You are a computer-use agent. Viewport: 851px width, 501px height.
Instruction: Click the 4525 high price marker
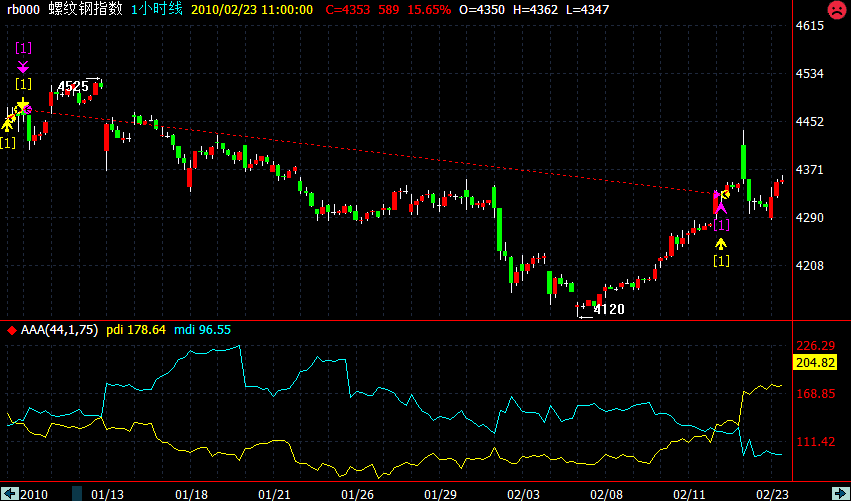coord(73,87)
